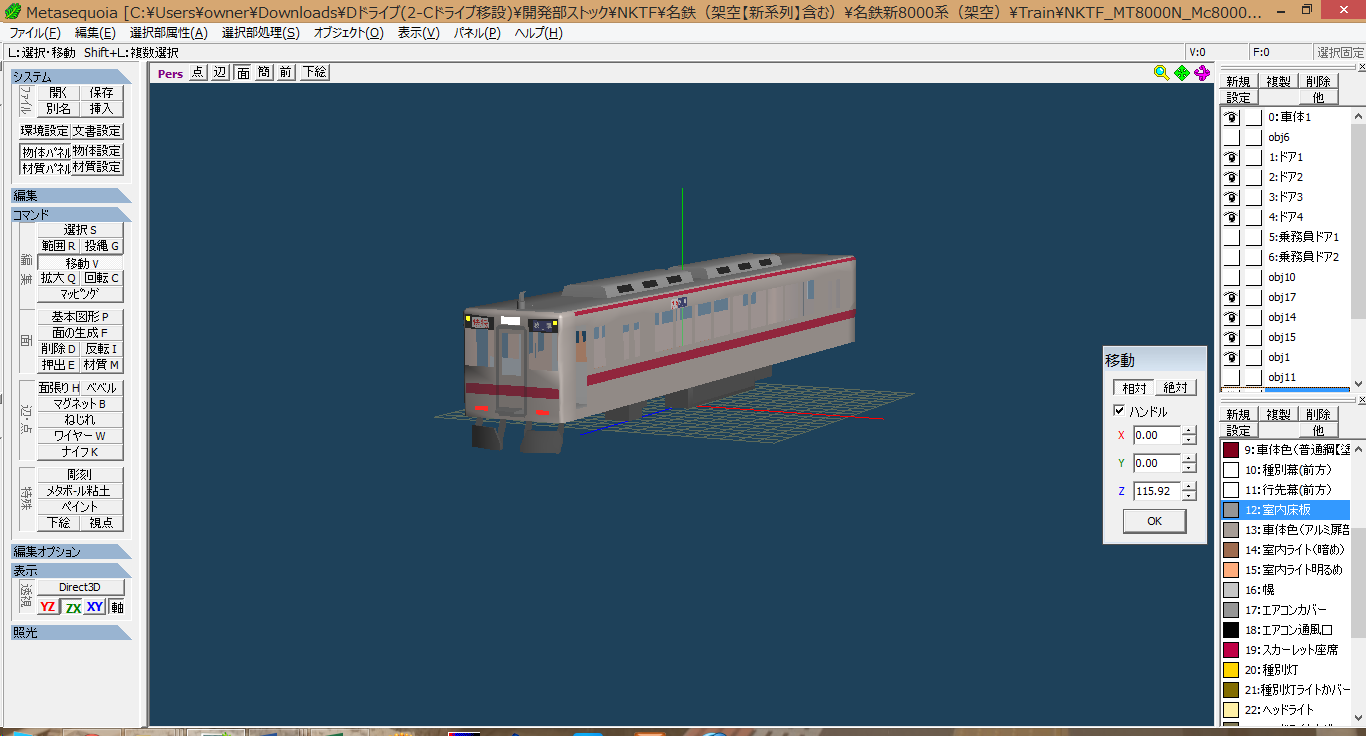Choose the メタボール粘土 metaball tool
This screenshot has height=736, width=1366.
point(80,491)
